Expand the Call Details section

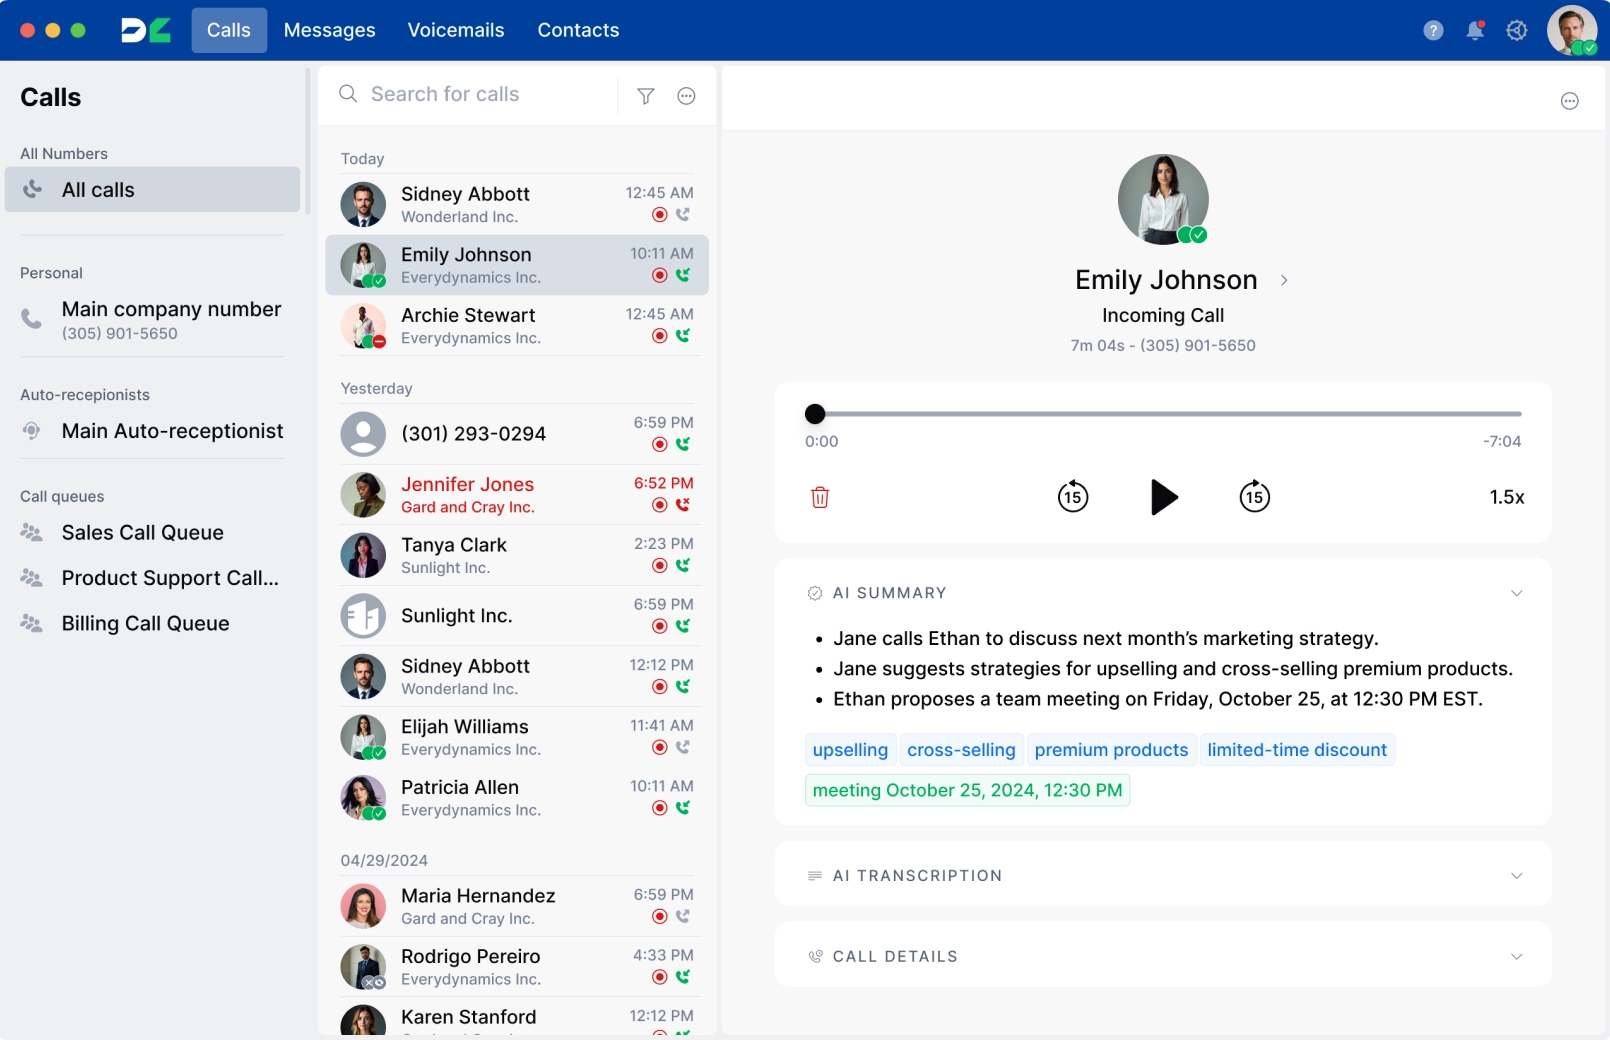1516,957
